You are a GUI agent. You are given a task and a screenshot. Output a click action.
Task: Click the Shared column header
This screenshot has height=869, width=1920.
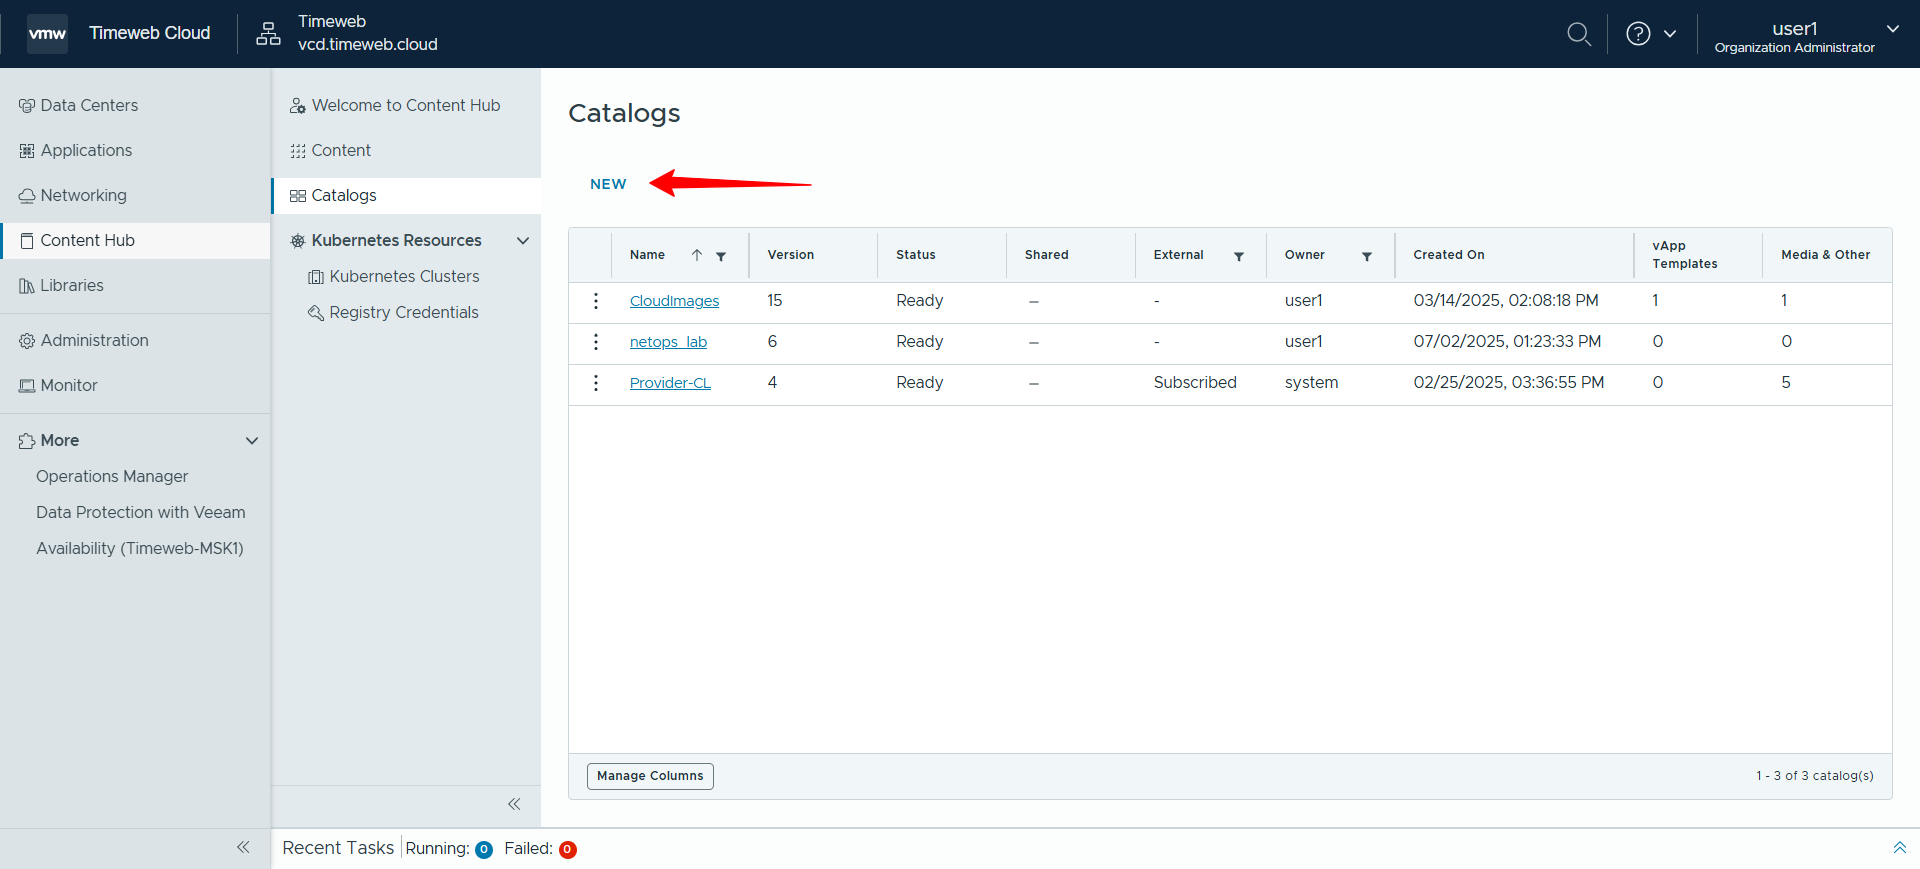click(1046, 255)
